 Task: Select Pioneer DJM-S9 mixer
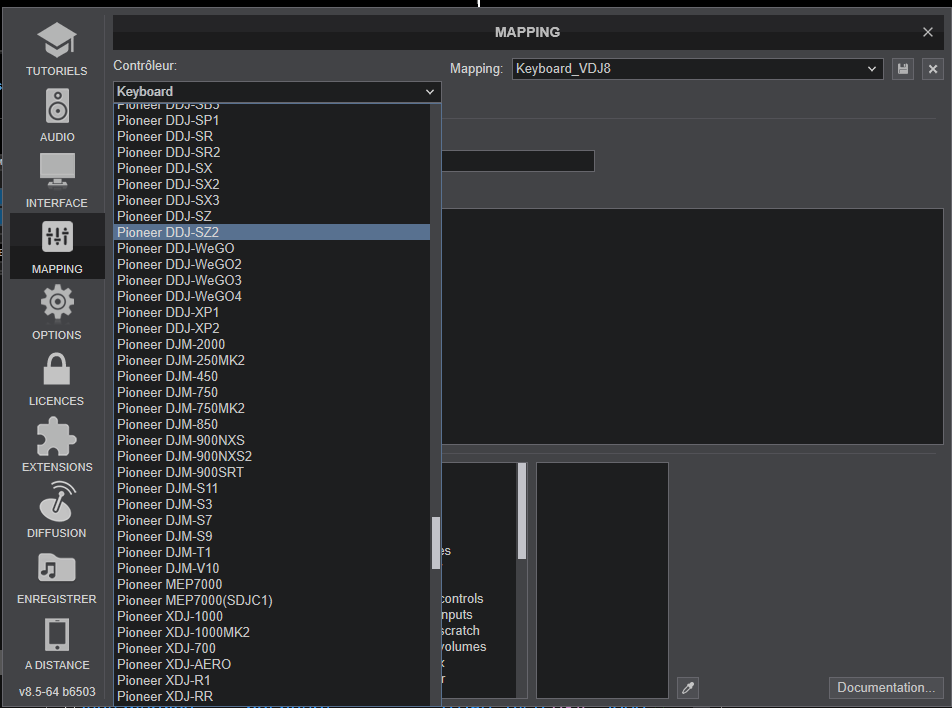coord(271,536)
